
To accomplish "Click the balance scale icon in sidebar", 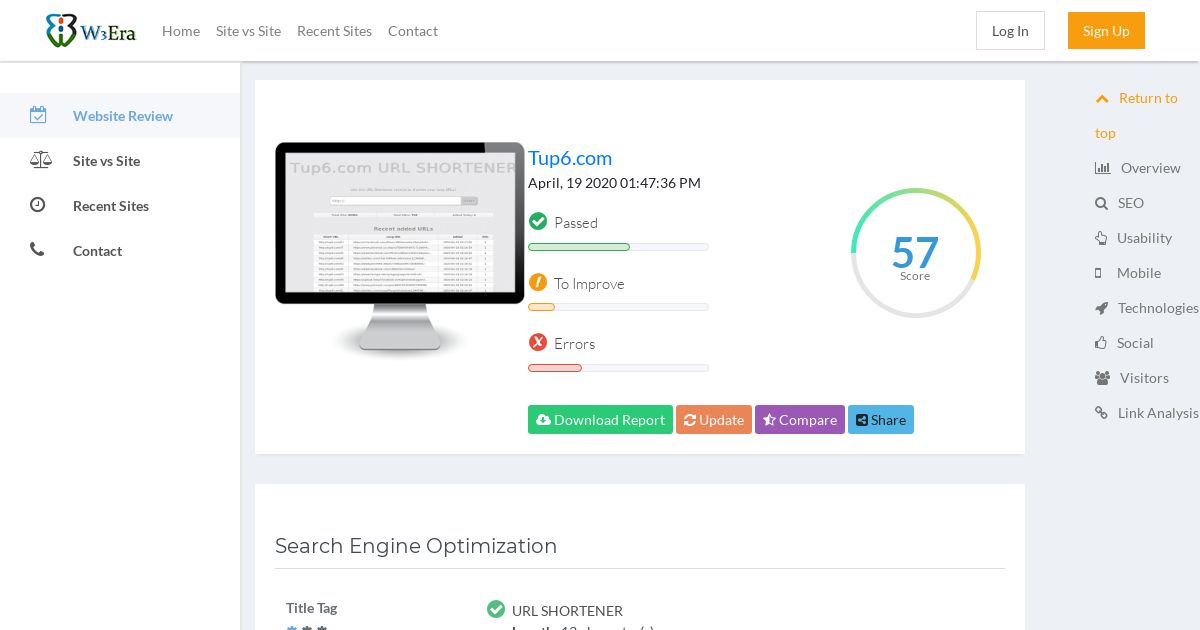I will pos(40,160).
